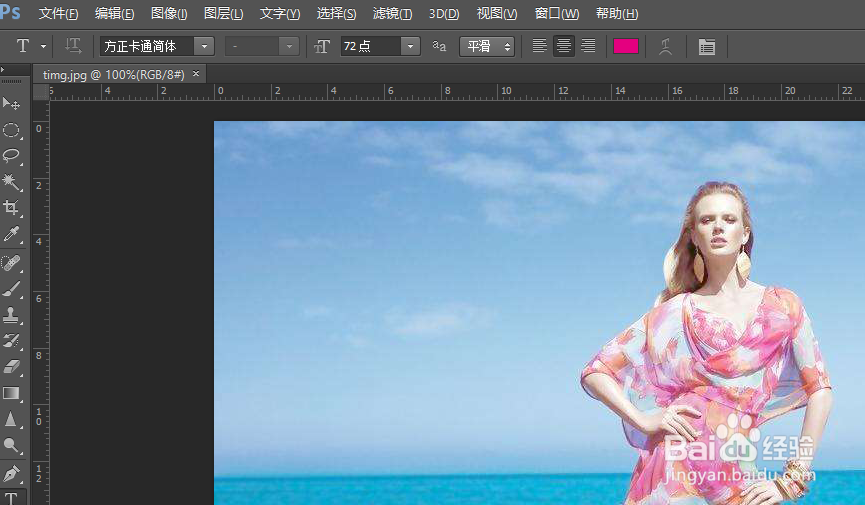Open the 视图(V) menu
This screenshot has width=865, height=505.
coord(496,13)
